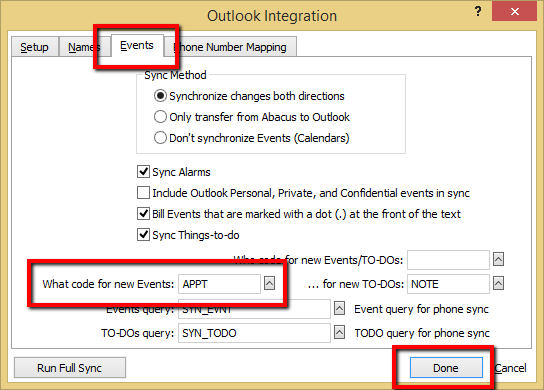Click the Done button
544x390 pixels.
click(x=446, y=368)
